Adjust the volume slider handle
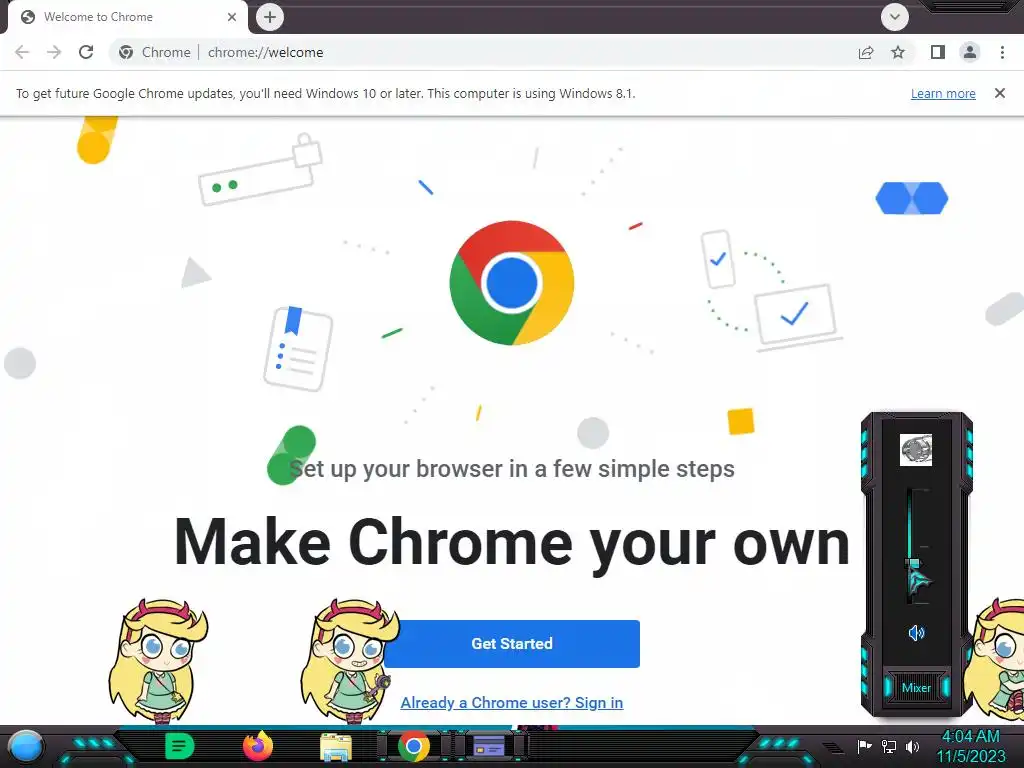The width and height of the screenshot is (1024, 768). point(914,563)
